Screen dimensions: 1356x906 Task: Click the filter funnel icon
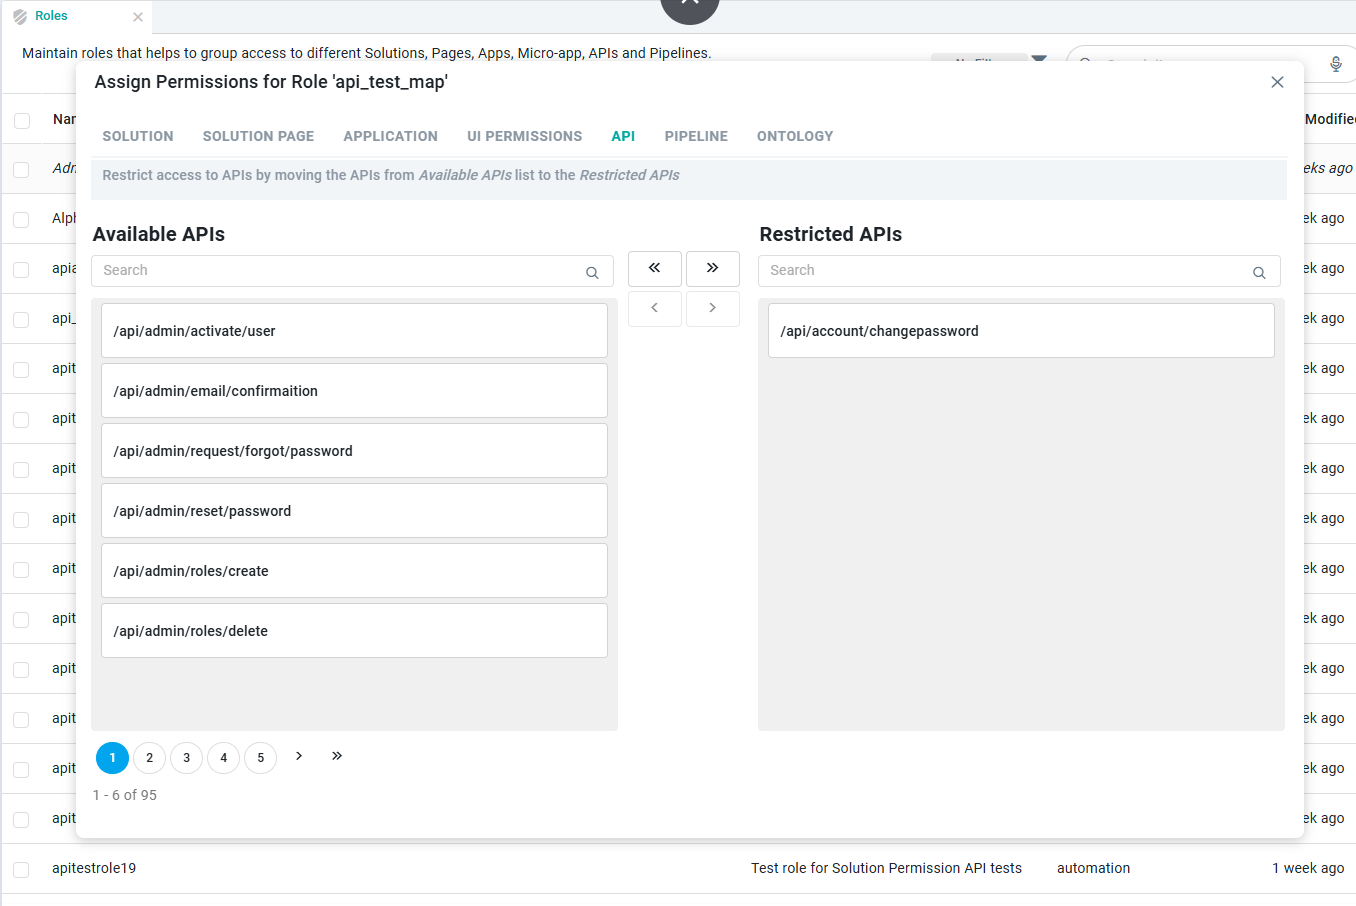click(1039, 59)
